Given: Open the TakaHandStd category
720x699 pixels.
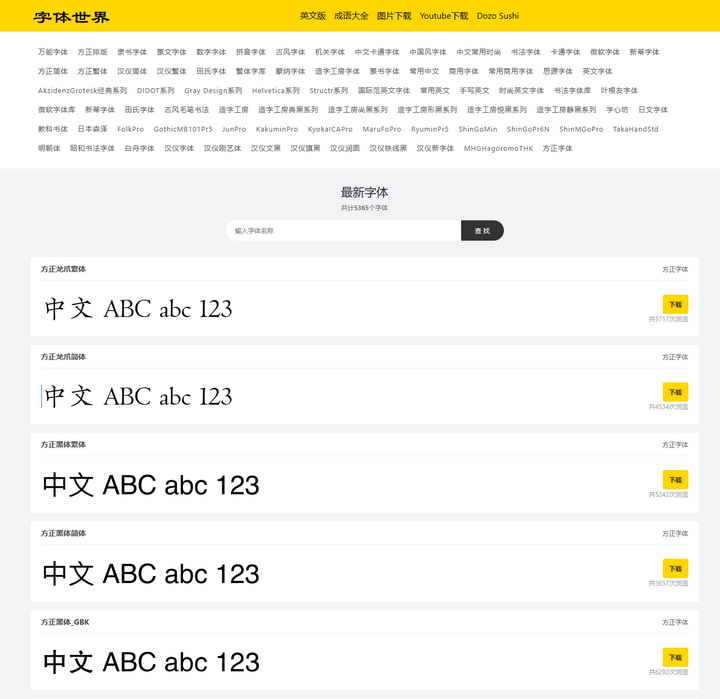Looking at the screenshot, I should coord(636,129).
